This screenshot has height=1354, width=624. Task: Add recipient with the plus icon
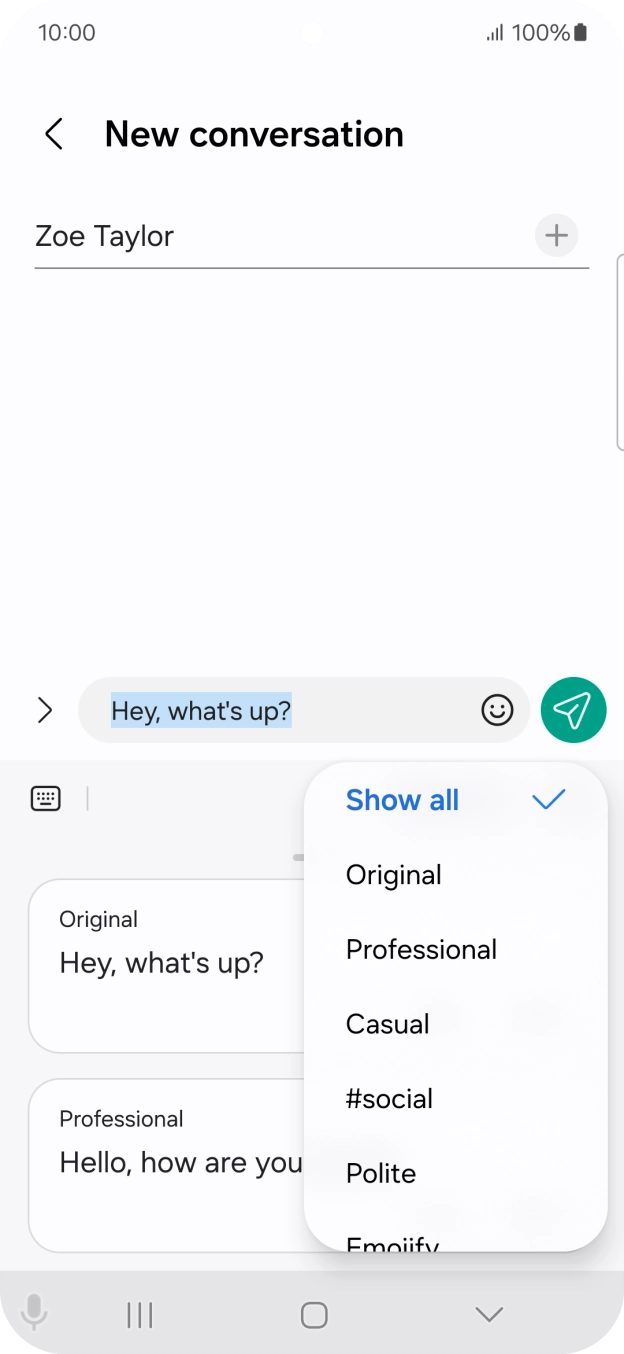pyautogui.click(x=556, y=236)
